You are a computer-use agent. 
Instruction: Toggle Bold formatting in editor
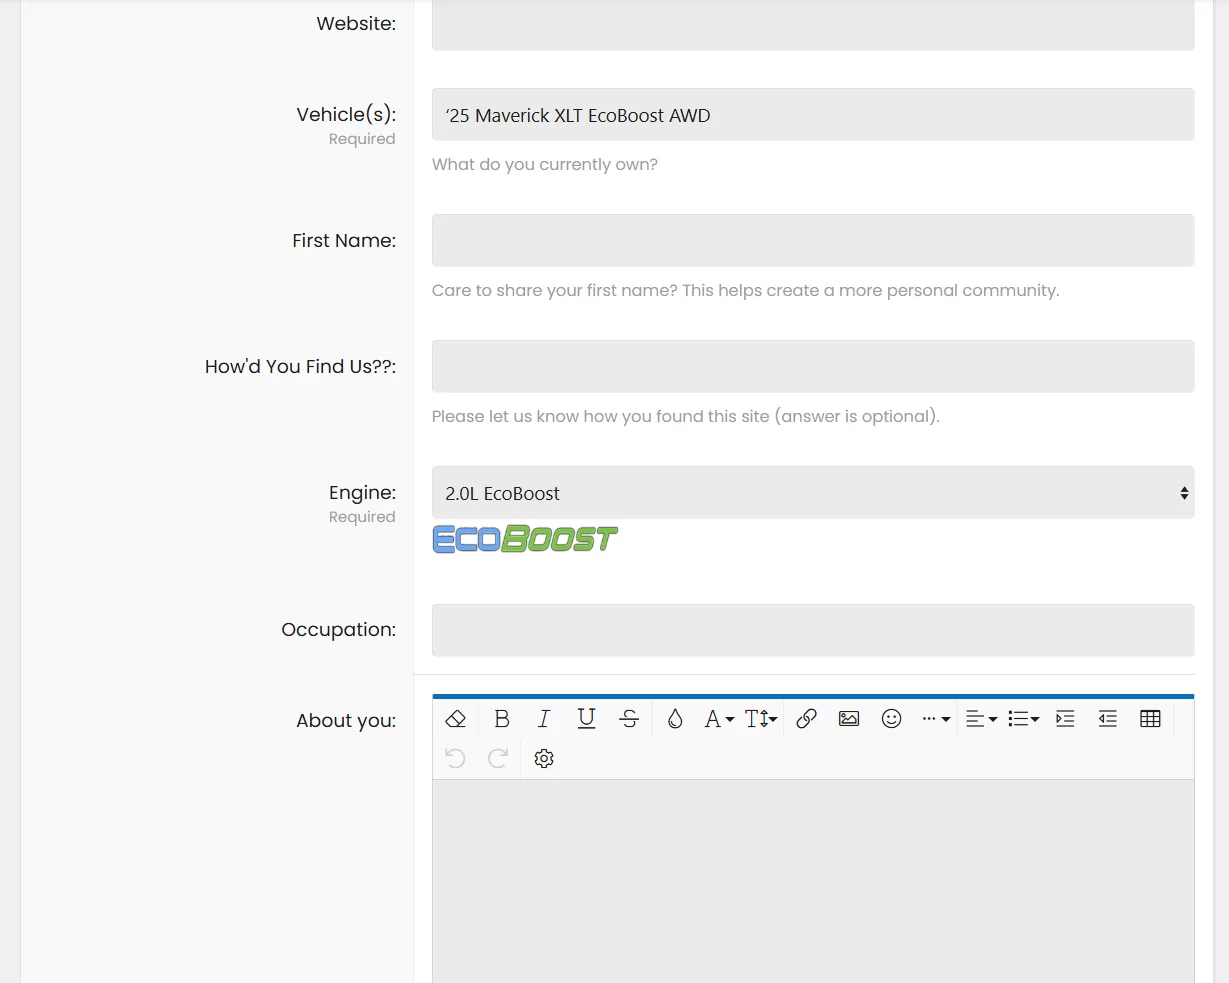pyautogui.click(x=502, y=718)
